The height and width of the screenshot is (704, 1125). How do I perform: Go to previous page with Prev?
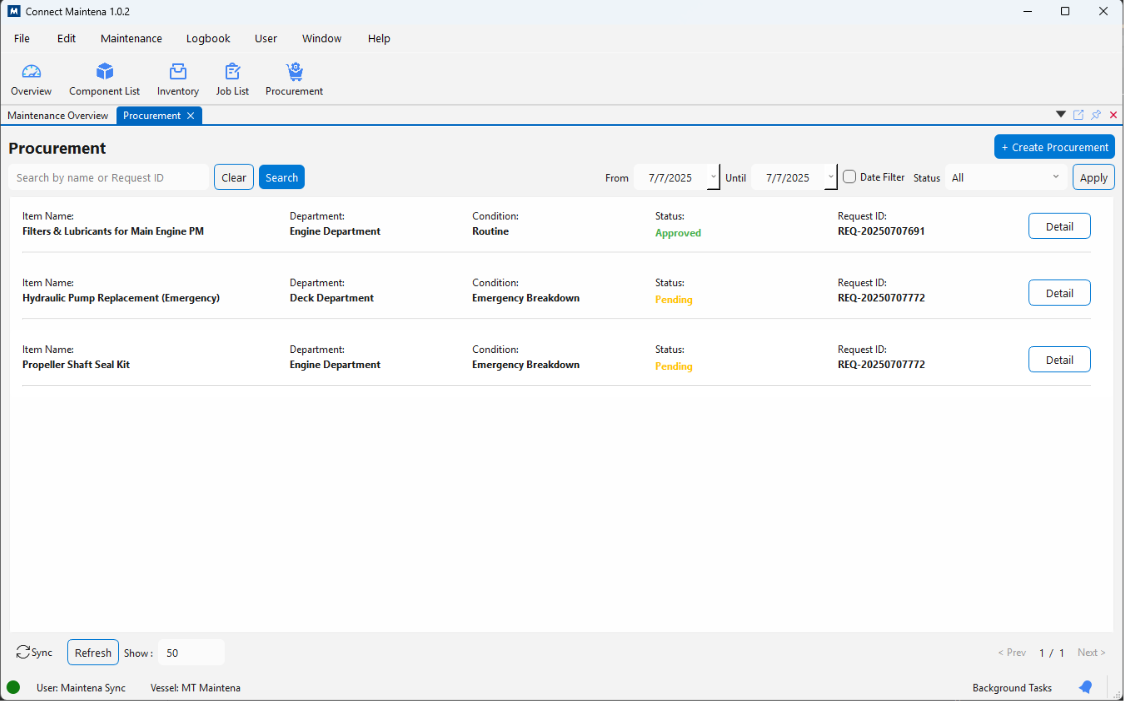(1012, 652)
